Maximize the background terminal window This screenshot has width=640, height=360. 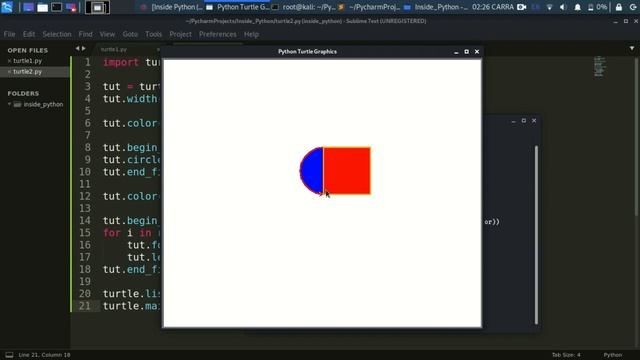[x=524, y=121]
